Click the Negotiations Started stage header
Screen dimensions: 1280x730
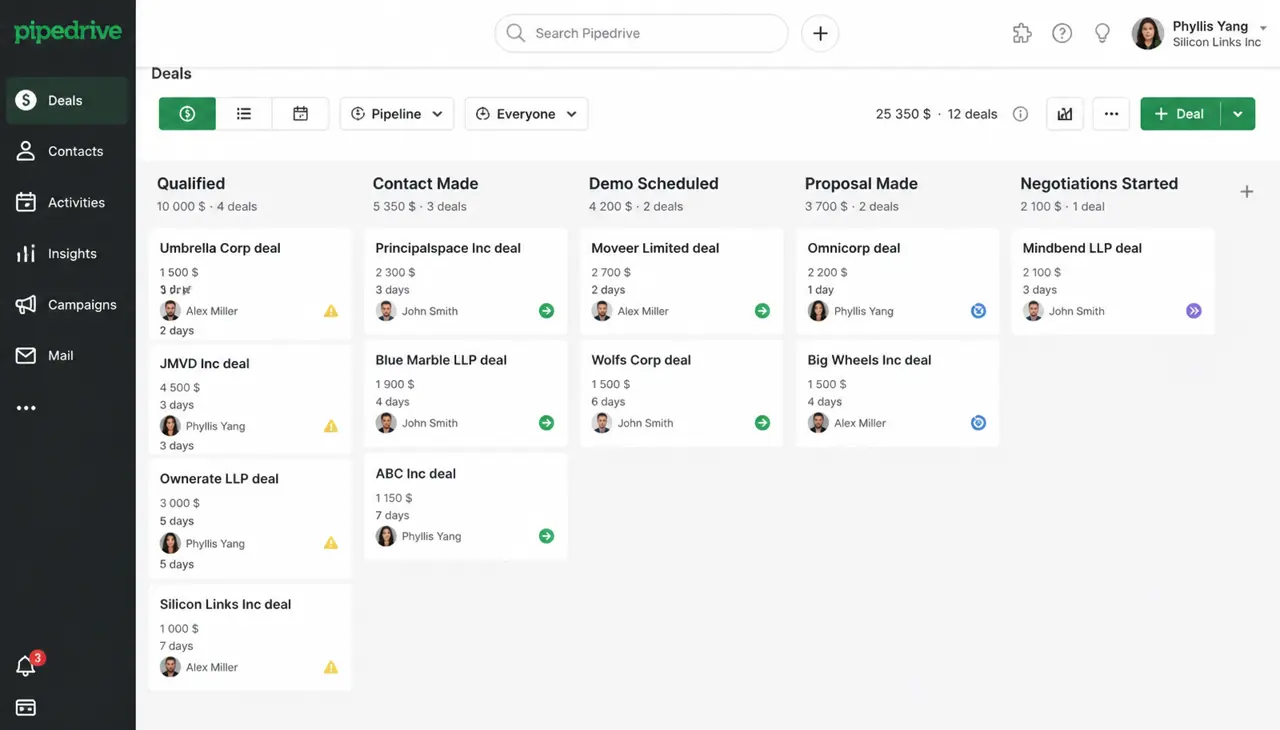click(1099, 184)
